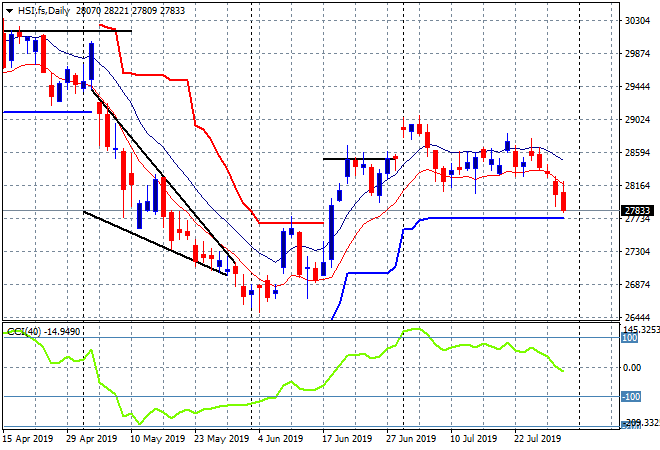Click the 17 Jun 2019 date label

(x=350, y=438)
